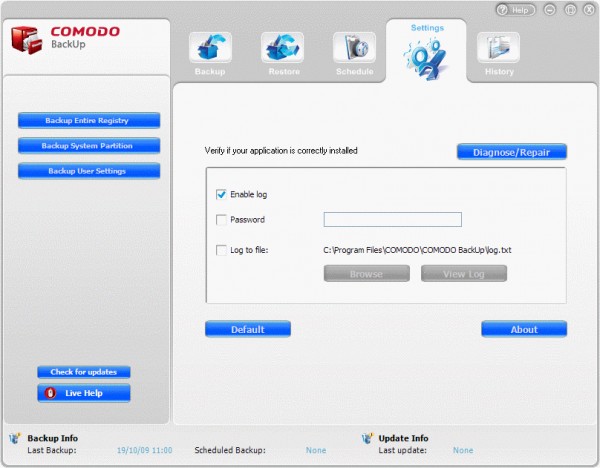Open the Backup tab icon
Image resolution: width=600 pixels, height=468 pixels.
210,47
